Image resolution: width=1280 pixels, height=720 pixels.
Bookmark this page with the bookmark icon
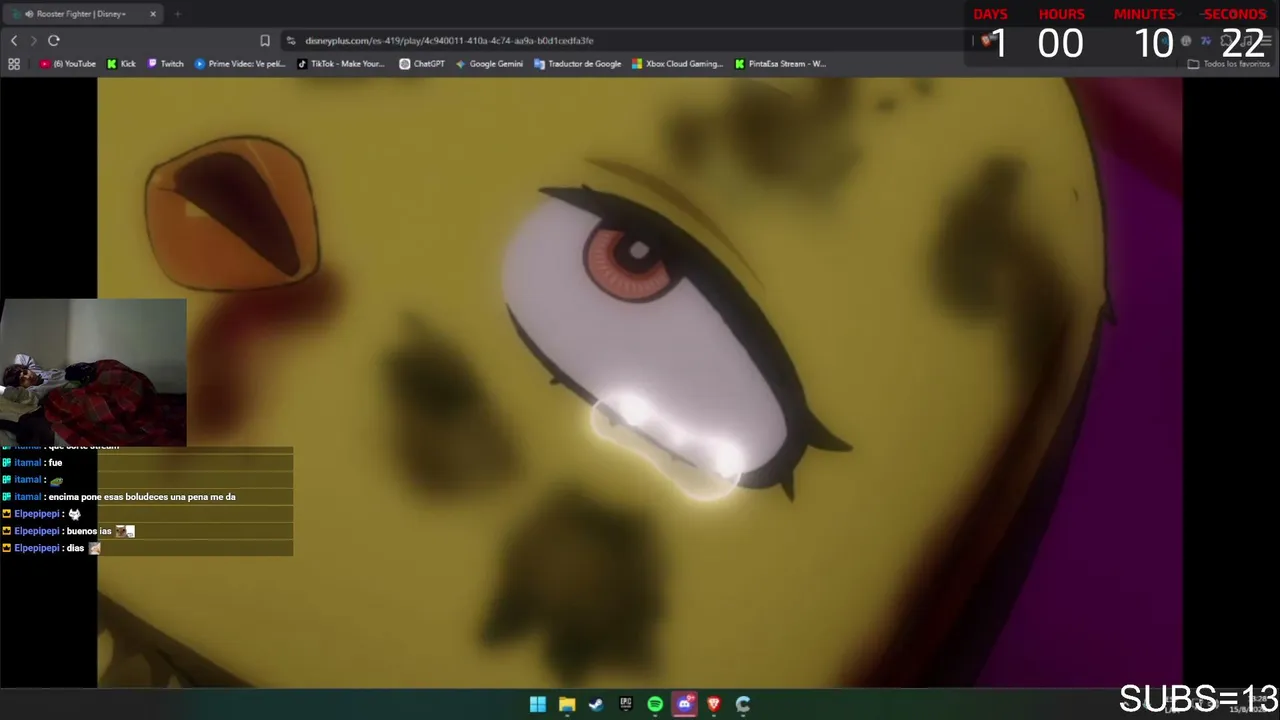(265, 40)
